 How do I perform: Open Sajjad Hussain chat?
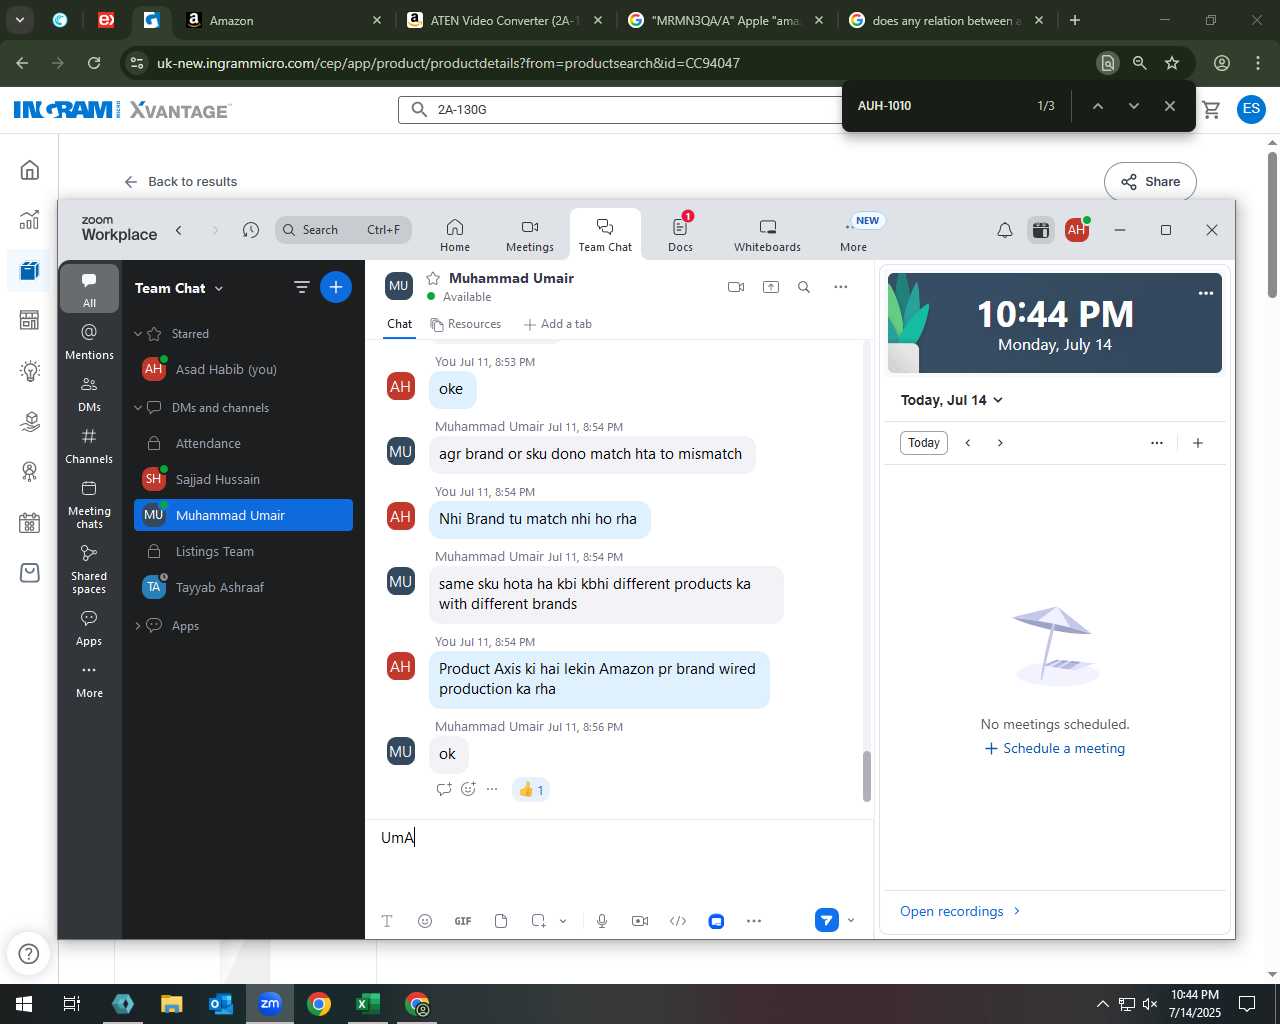pyautogui.click(x=243, y=479)
